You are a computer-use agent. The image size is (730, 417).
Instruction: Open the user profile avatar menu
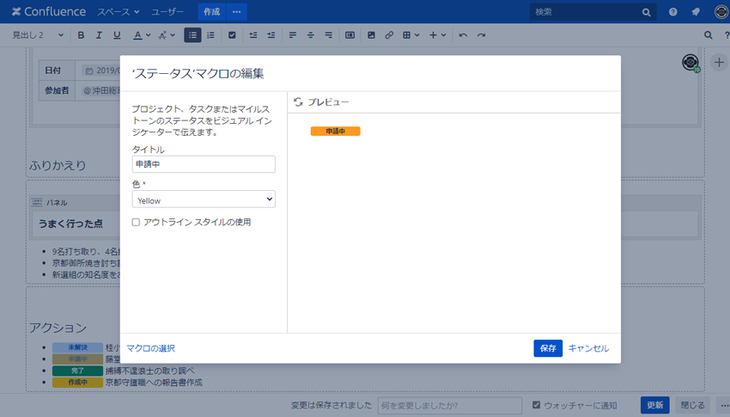click(721, 12)
